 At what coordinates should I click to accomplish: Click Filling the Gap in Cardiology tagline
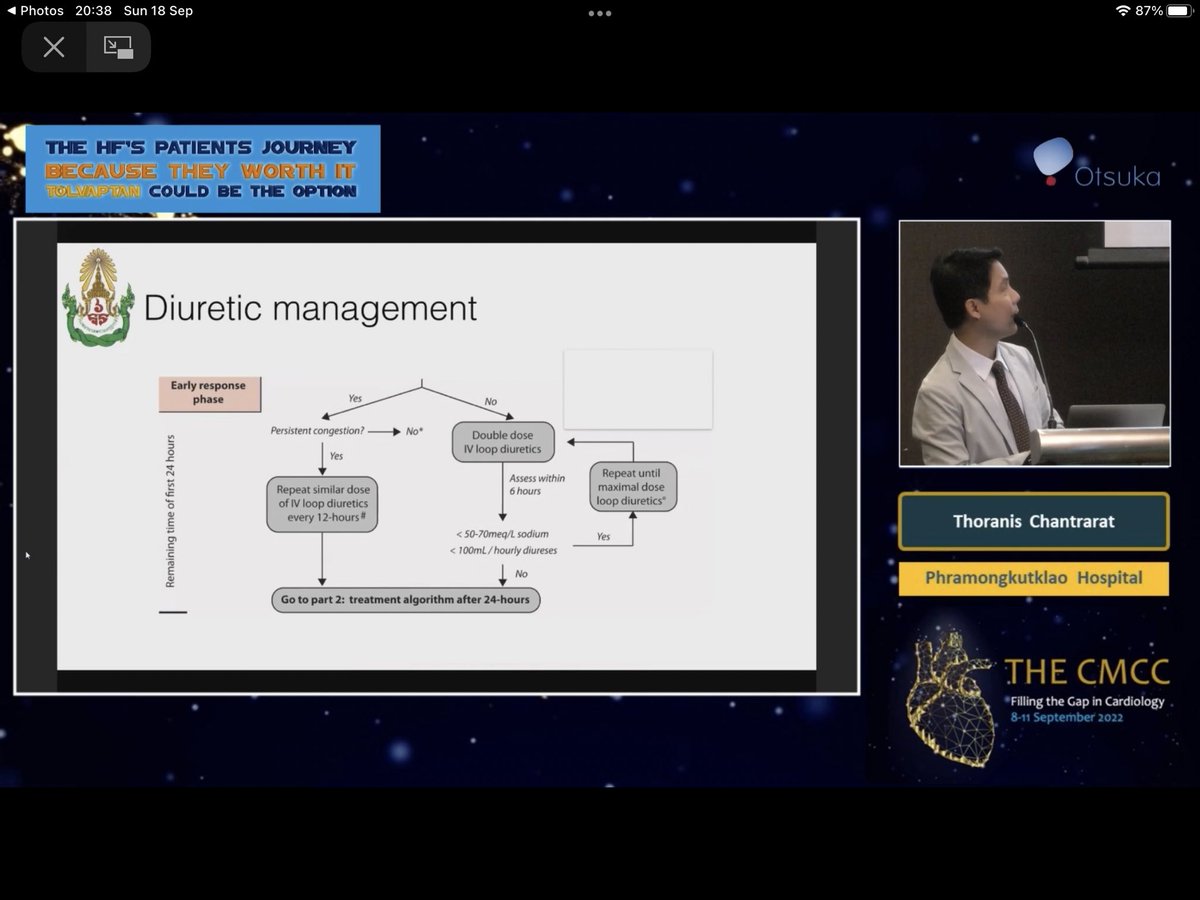pyautogui.click(x=1085, y=701)
